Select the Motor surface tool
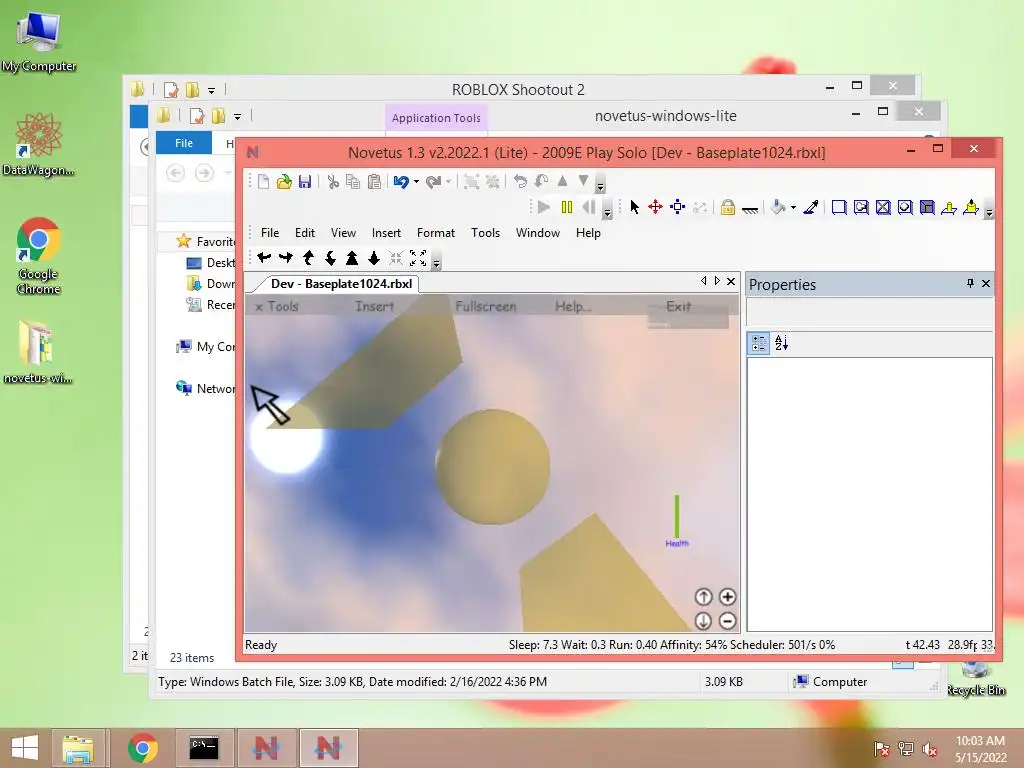1024x768 pixels. tap(971, 207)
